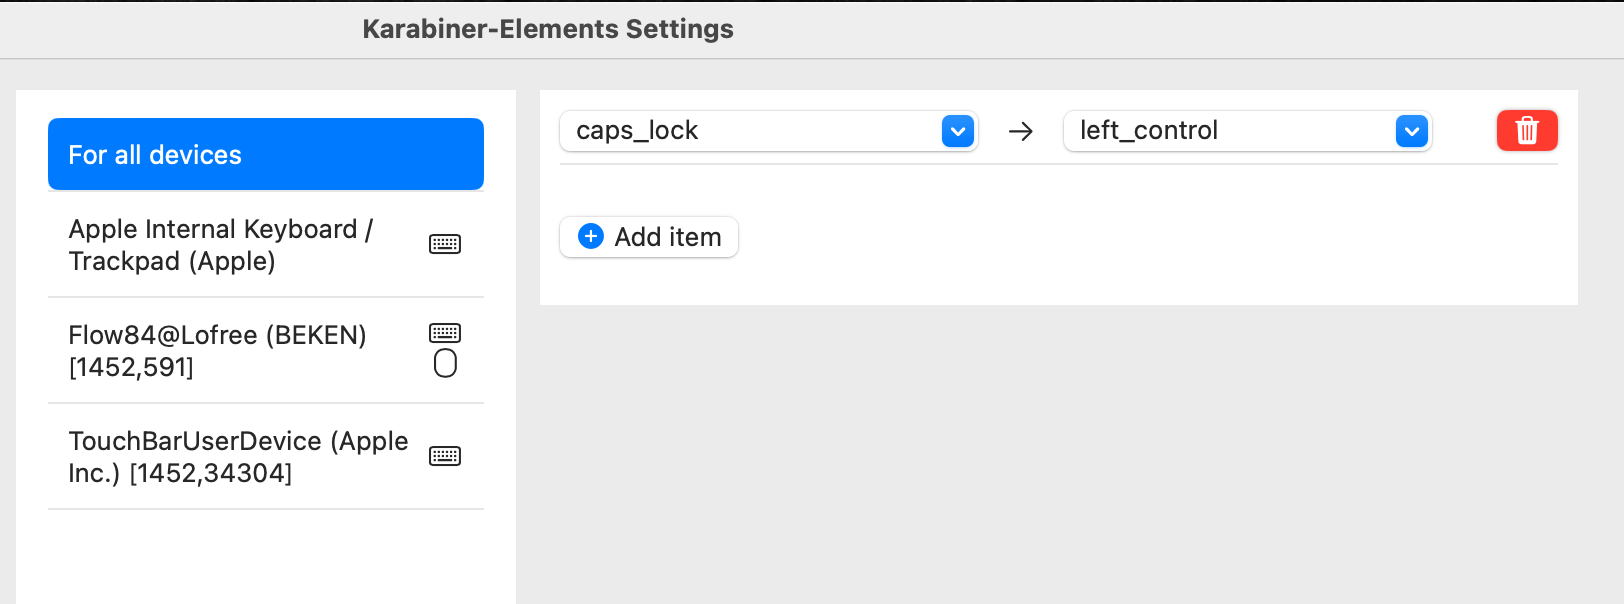This screenshot has width=1624, height=604.
Task: Click the Karabiner-Elements Settings window title
Action: 547,29
